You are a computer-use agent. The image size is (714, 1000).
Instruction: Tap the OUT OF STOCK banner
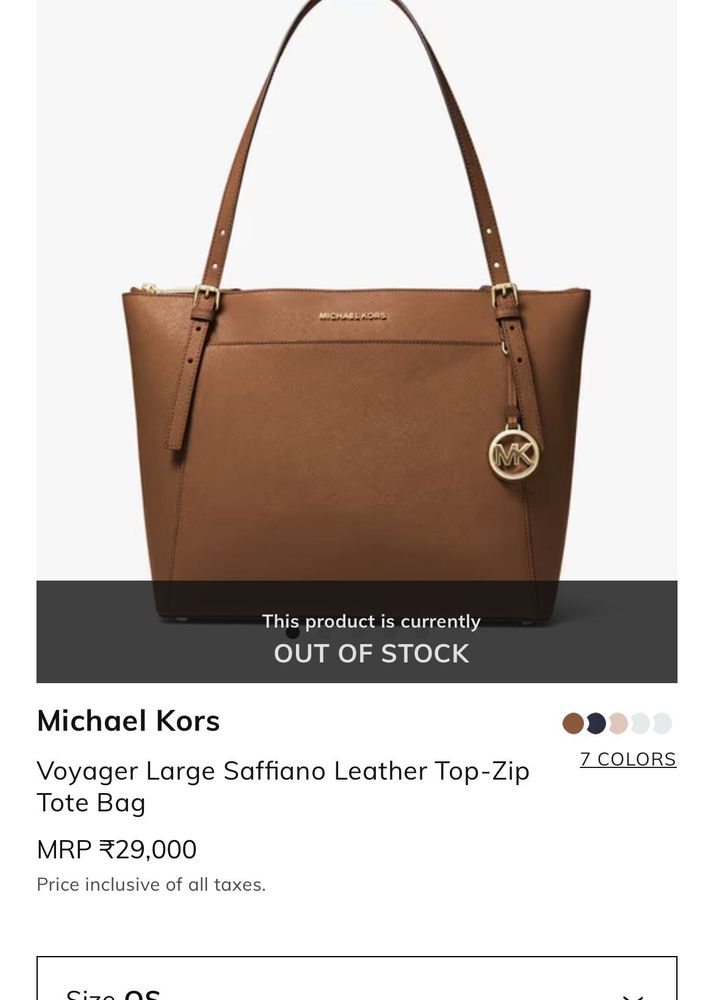click(x=357, y=631)
